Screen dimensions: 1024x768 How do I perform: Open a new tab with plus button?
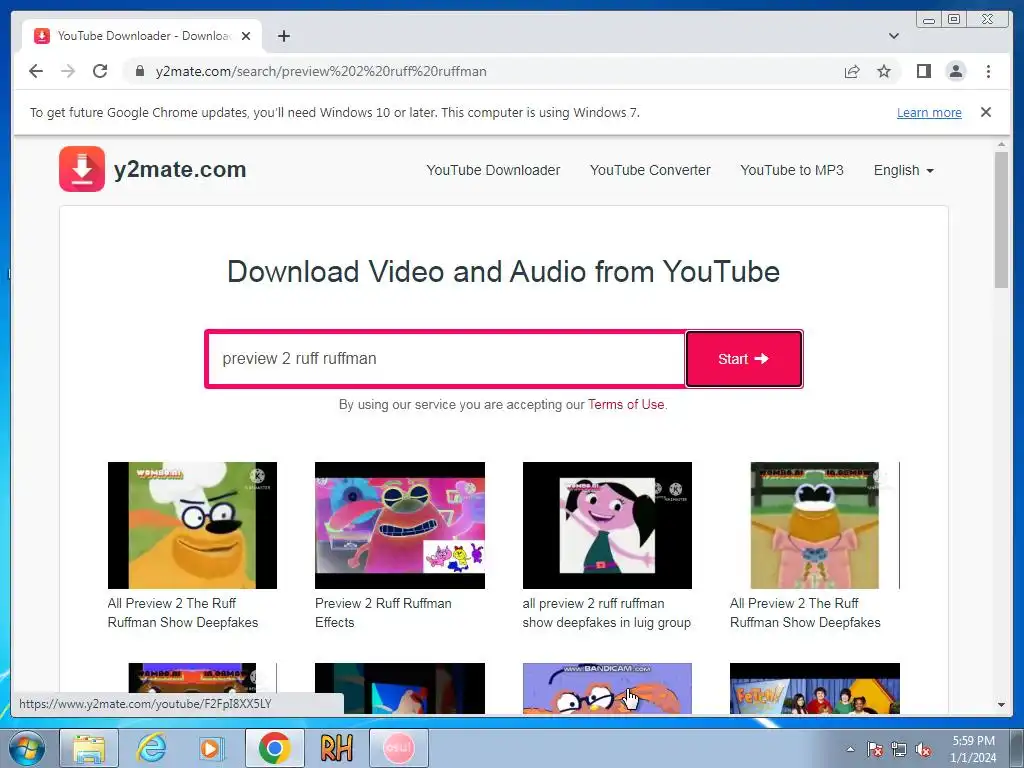point(283,36)
